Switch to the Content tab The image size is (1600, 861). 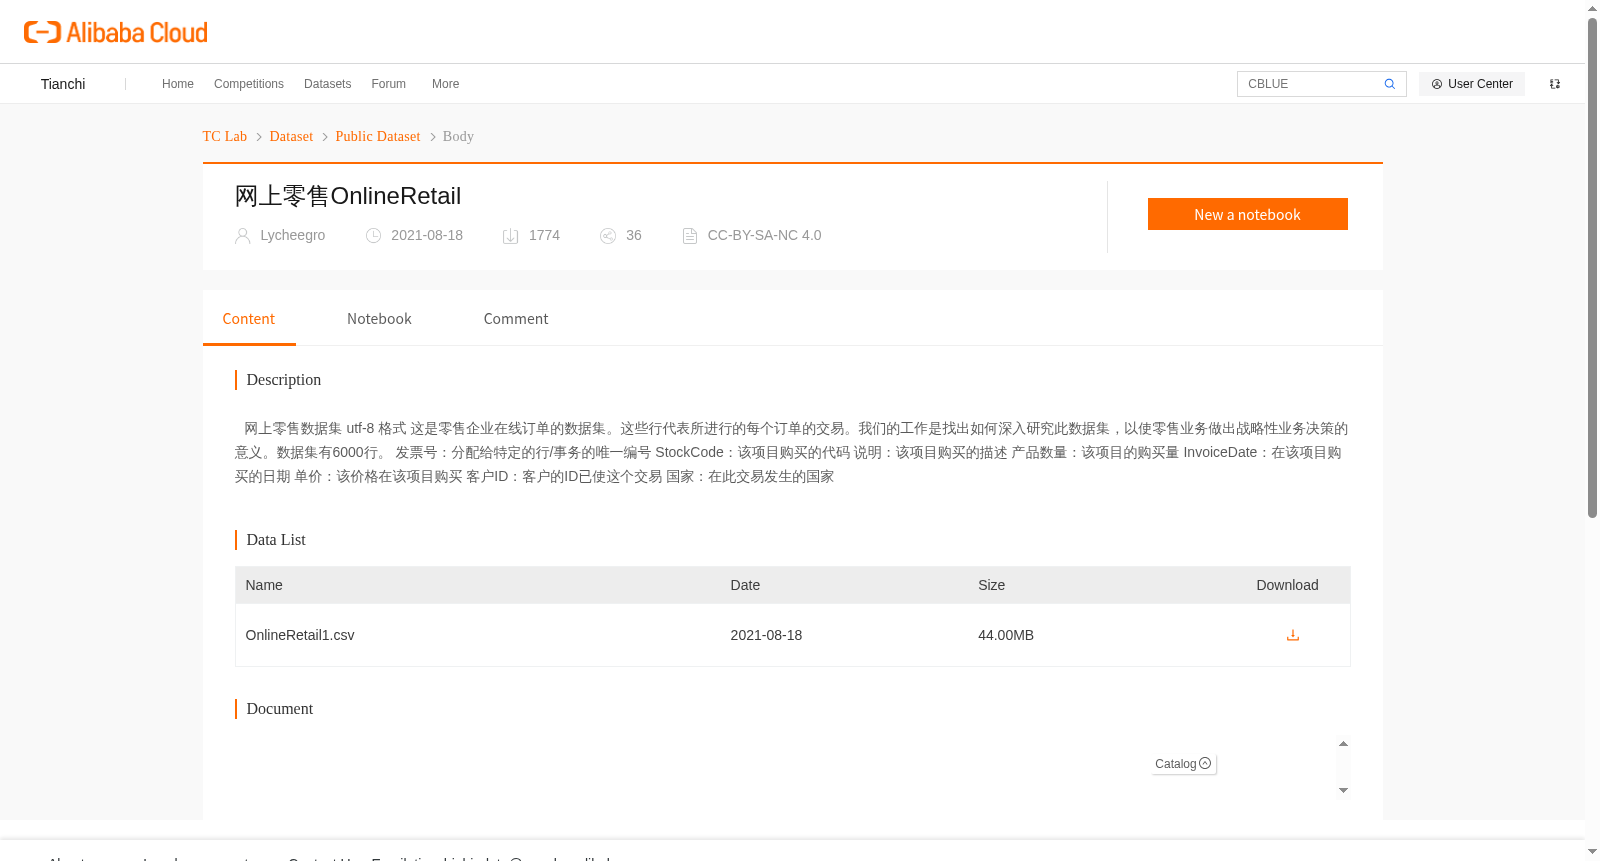click(x=249, y=319)
